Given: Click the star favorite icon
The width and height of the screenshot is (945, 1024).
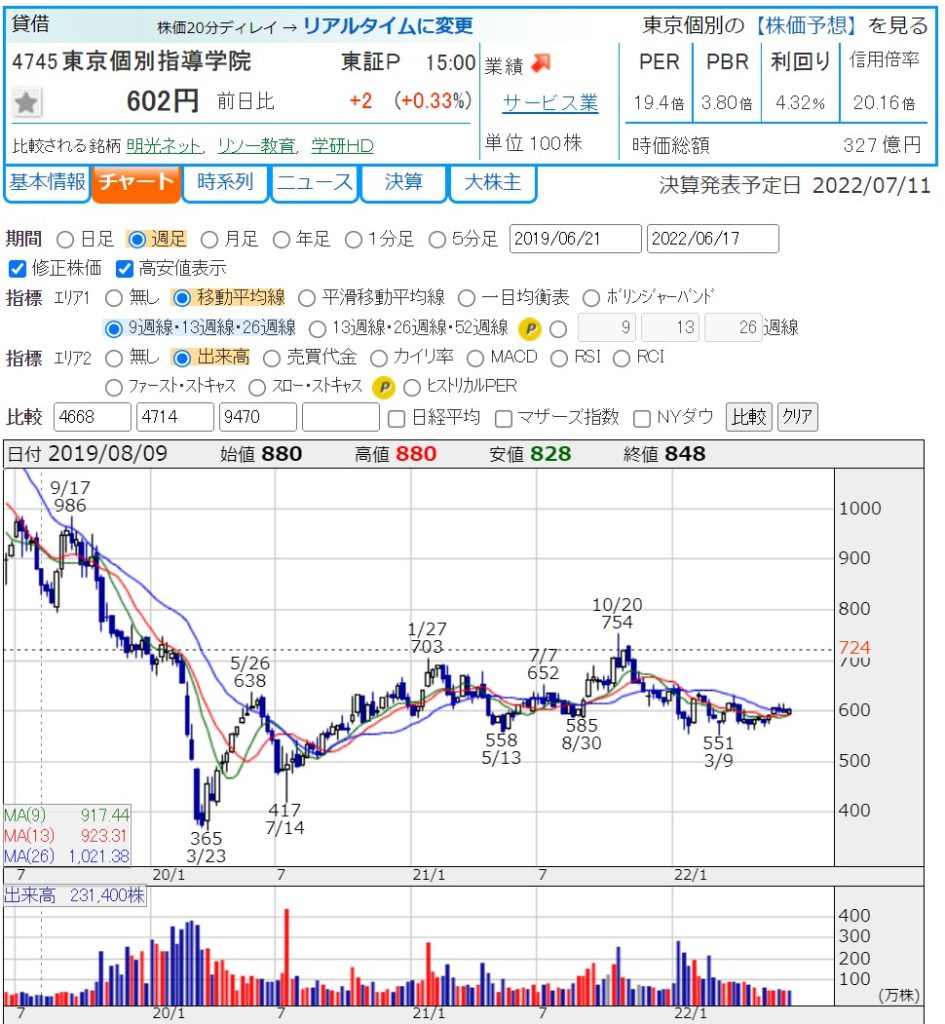Looking at the screenshot, I should click(27, 102).
